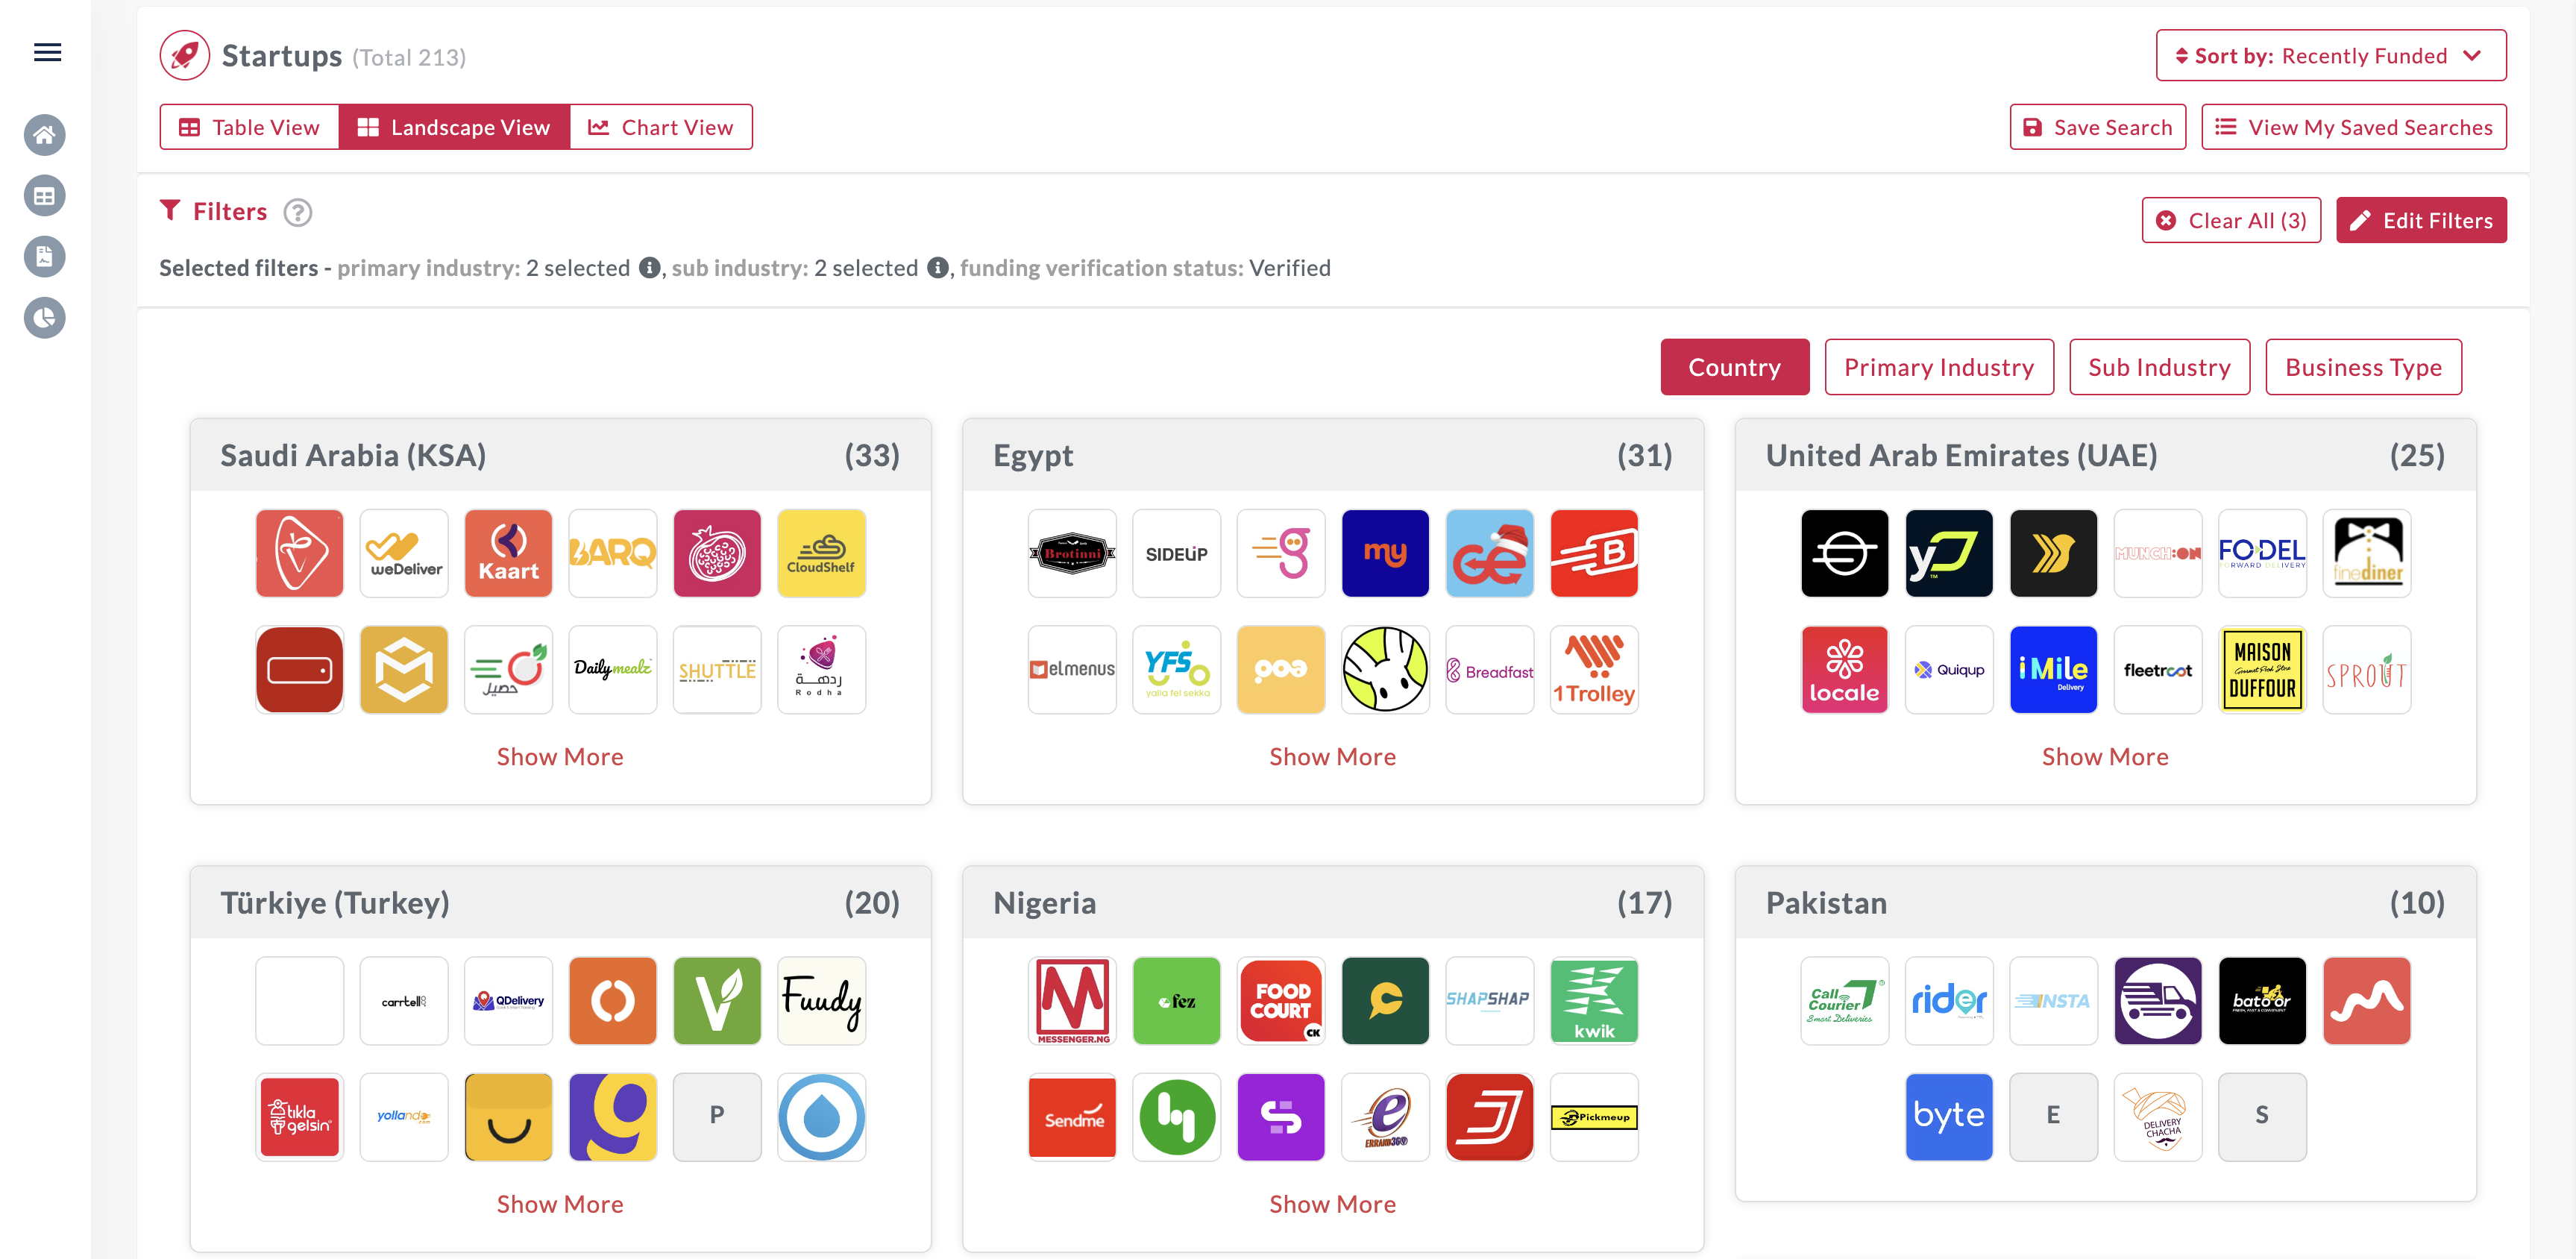This screenshot has width=2576, height=1259.
Task: Open the CloudShelf startup logo
Action: click(x=821, y=553)
